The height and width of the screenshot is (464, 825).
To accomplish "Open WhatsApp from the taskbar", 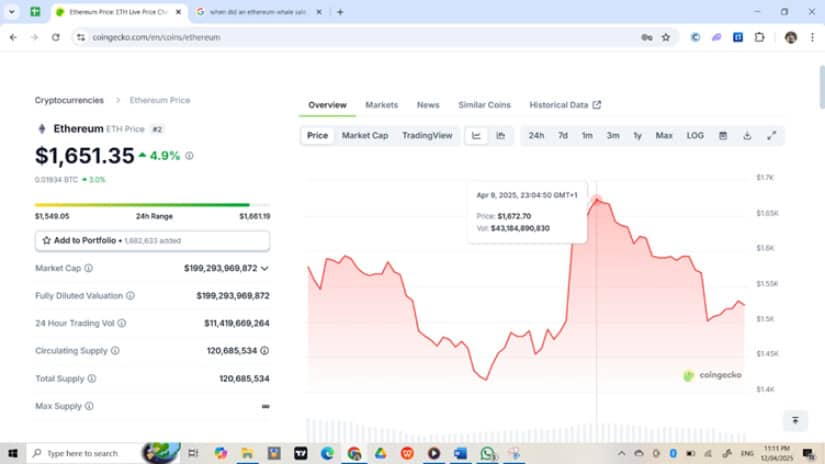I will click(487, 453).
